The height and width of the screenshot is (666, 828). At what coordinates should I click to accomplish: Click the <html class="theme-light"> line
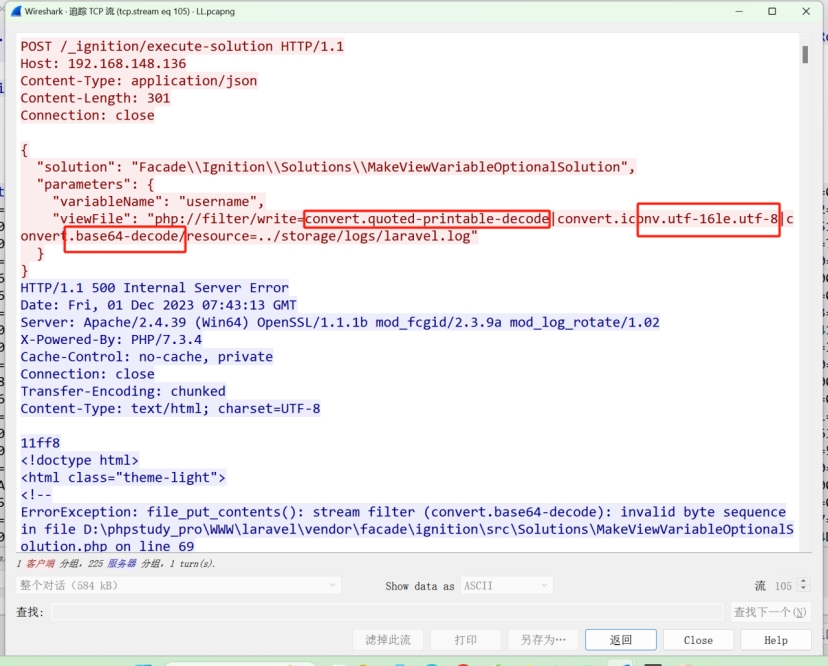(123, 477)
